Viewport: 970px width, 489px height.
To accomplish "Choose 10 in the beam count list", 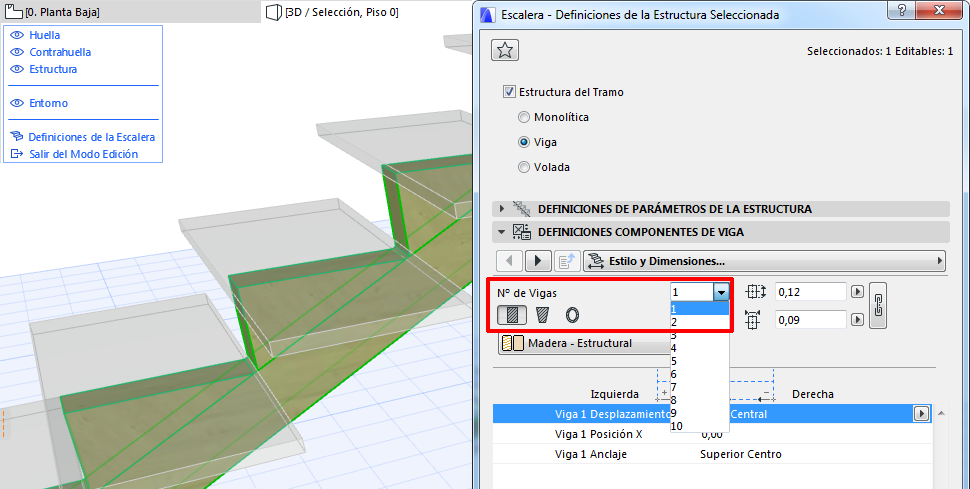I will pyautogui.click(x=700, y=426).
